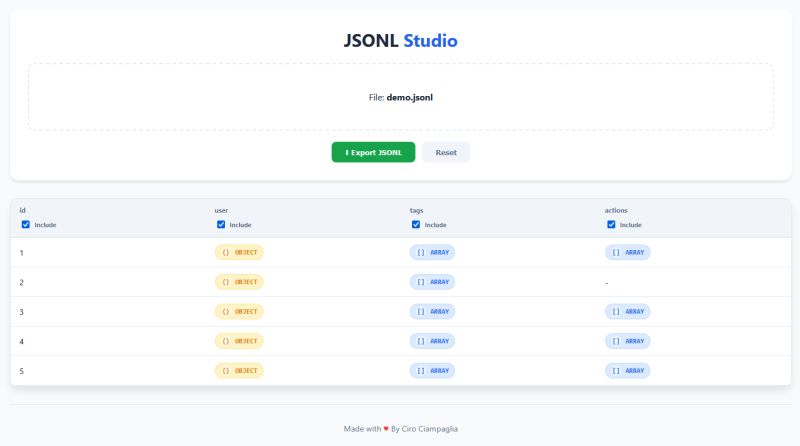This screenshot has height=446, width=800.
Task: Uncheck Include for the id column
Action: [26, 225]
